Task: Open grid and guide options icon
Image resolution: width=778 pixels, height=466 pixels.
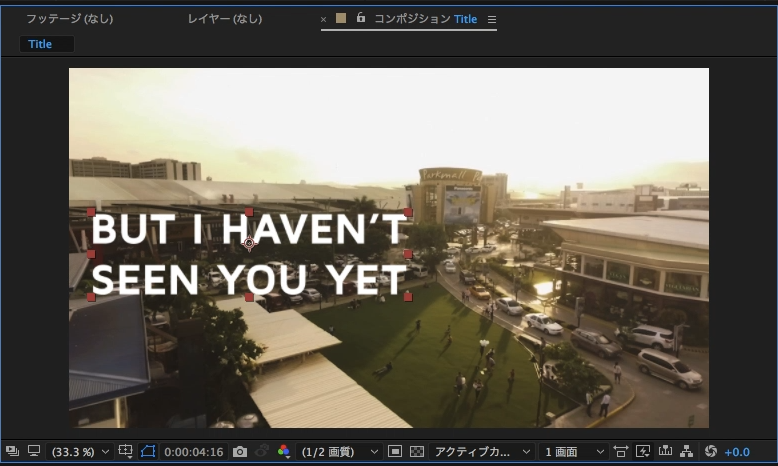Action: coord(126,451)
